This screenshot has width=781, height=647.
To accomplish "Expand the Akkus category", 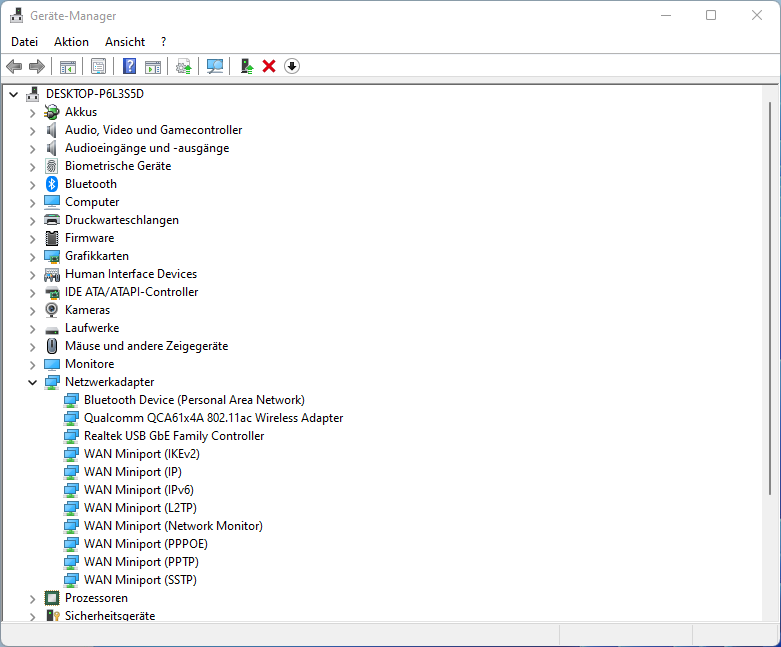I will 32,113.
